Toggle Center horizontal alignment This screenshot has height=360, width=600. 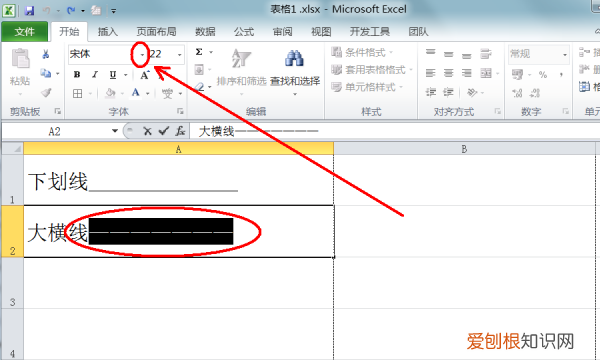pos(448,73)
